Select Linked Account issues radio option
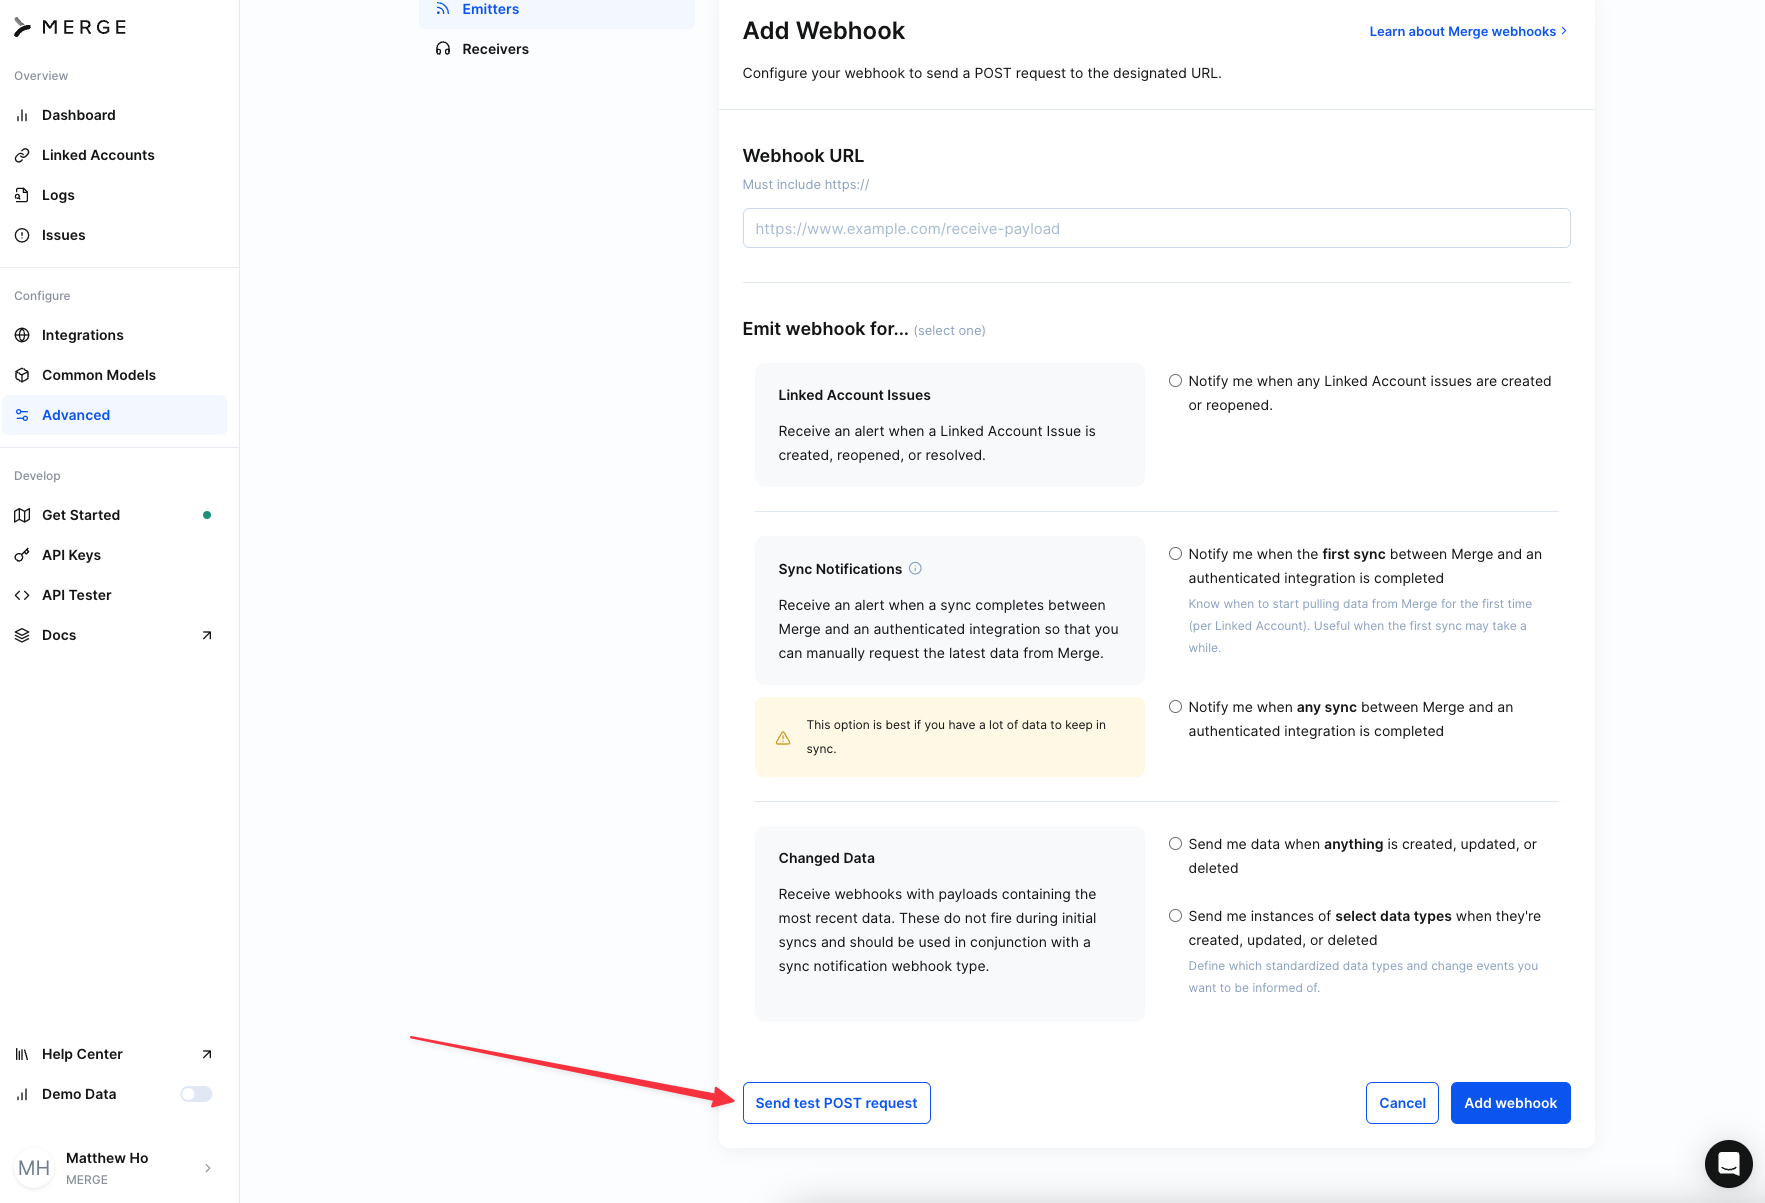The width and height of the screenshot is (1765, 1203). click(1176, 381)
